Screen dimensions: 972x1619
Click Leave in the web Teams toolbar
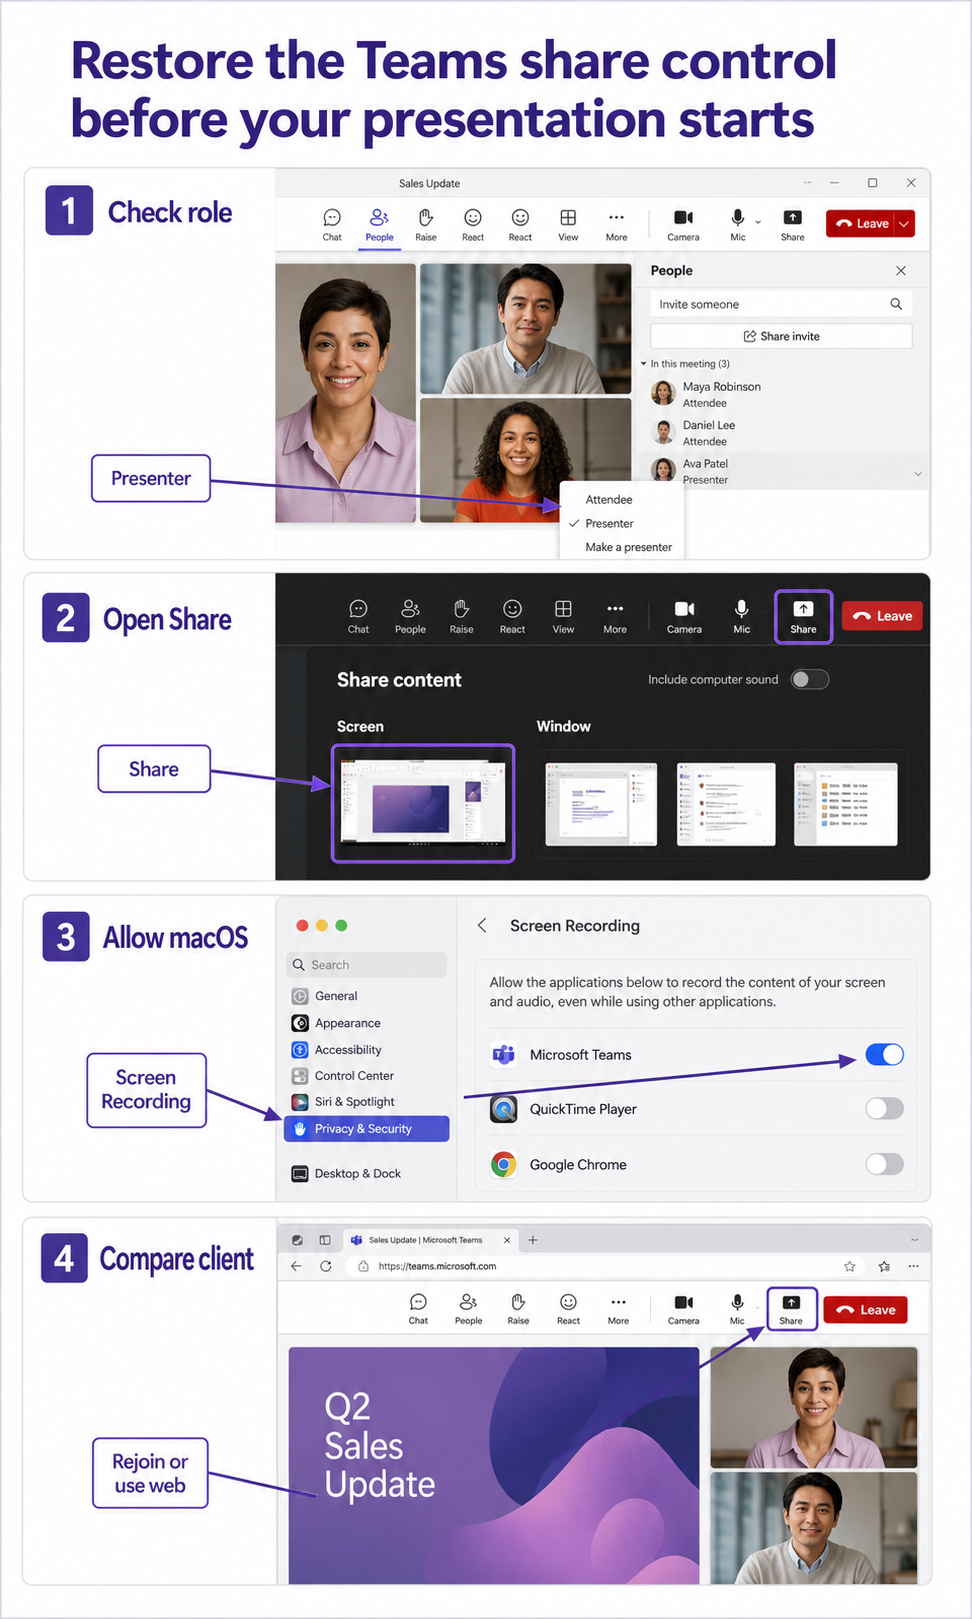pos(865,1310)
